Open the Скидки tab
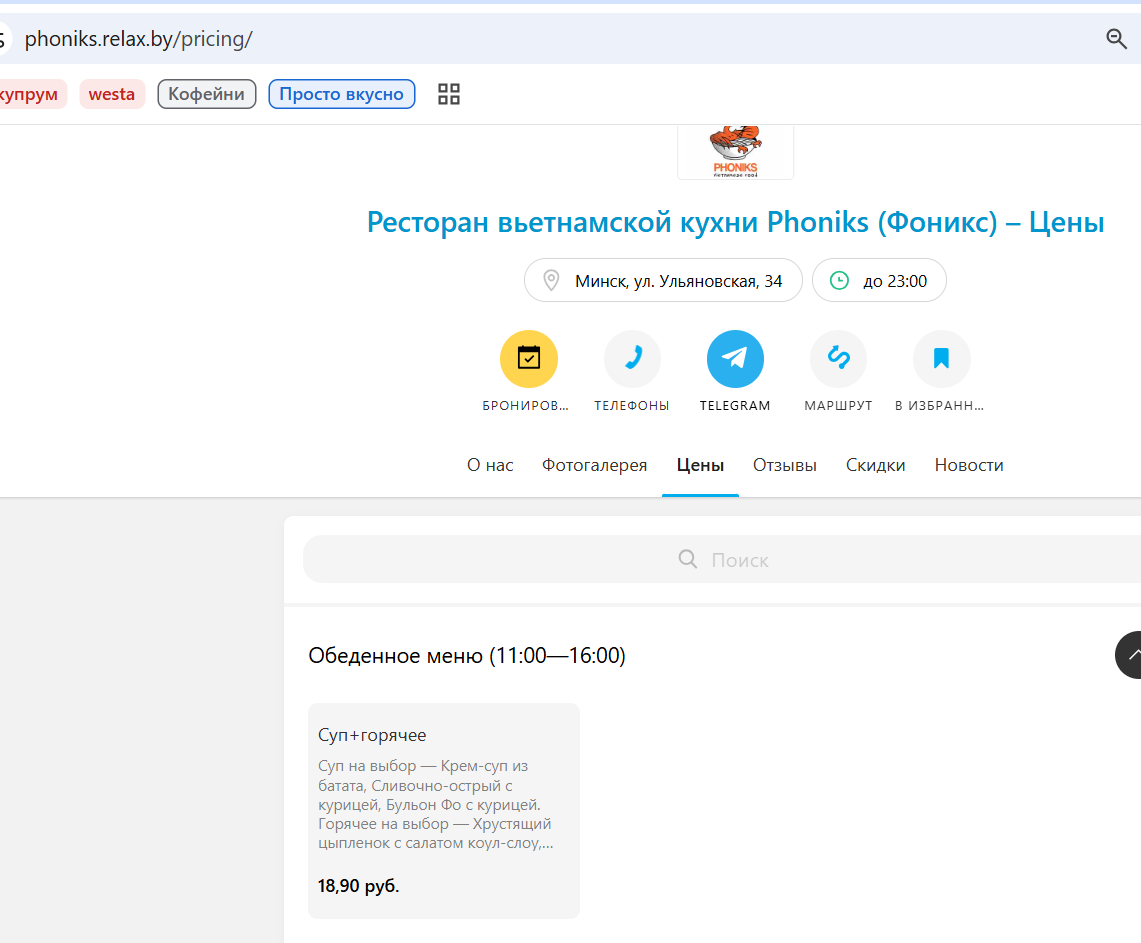Screen dimensions: 1141x943 point(875,465)
